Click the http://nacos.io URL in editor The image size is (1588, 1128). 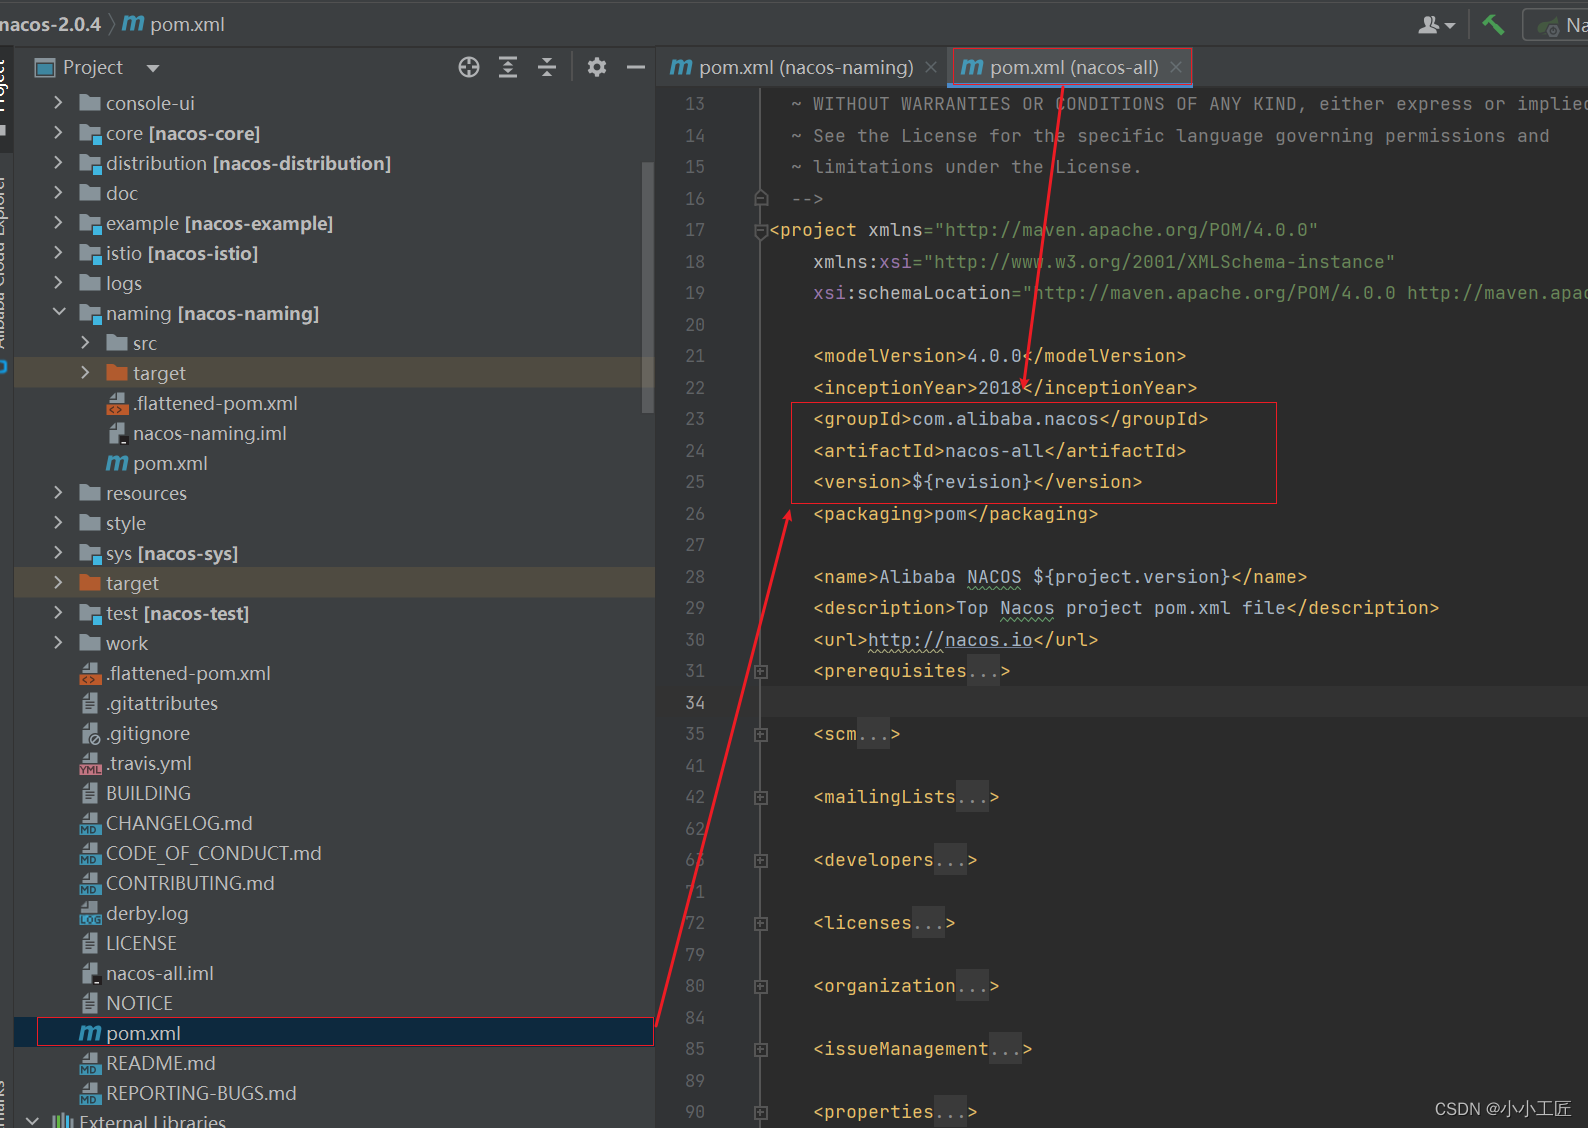pyautogui.click(x=950, y=640)
